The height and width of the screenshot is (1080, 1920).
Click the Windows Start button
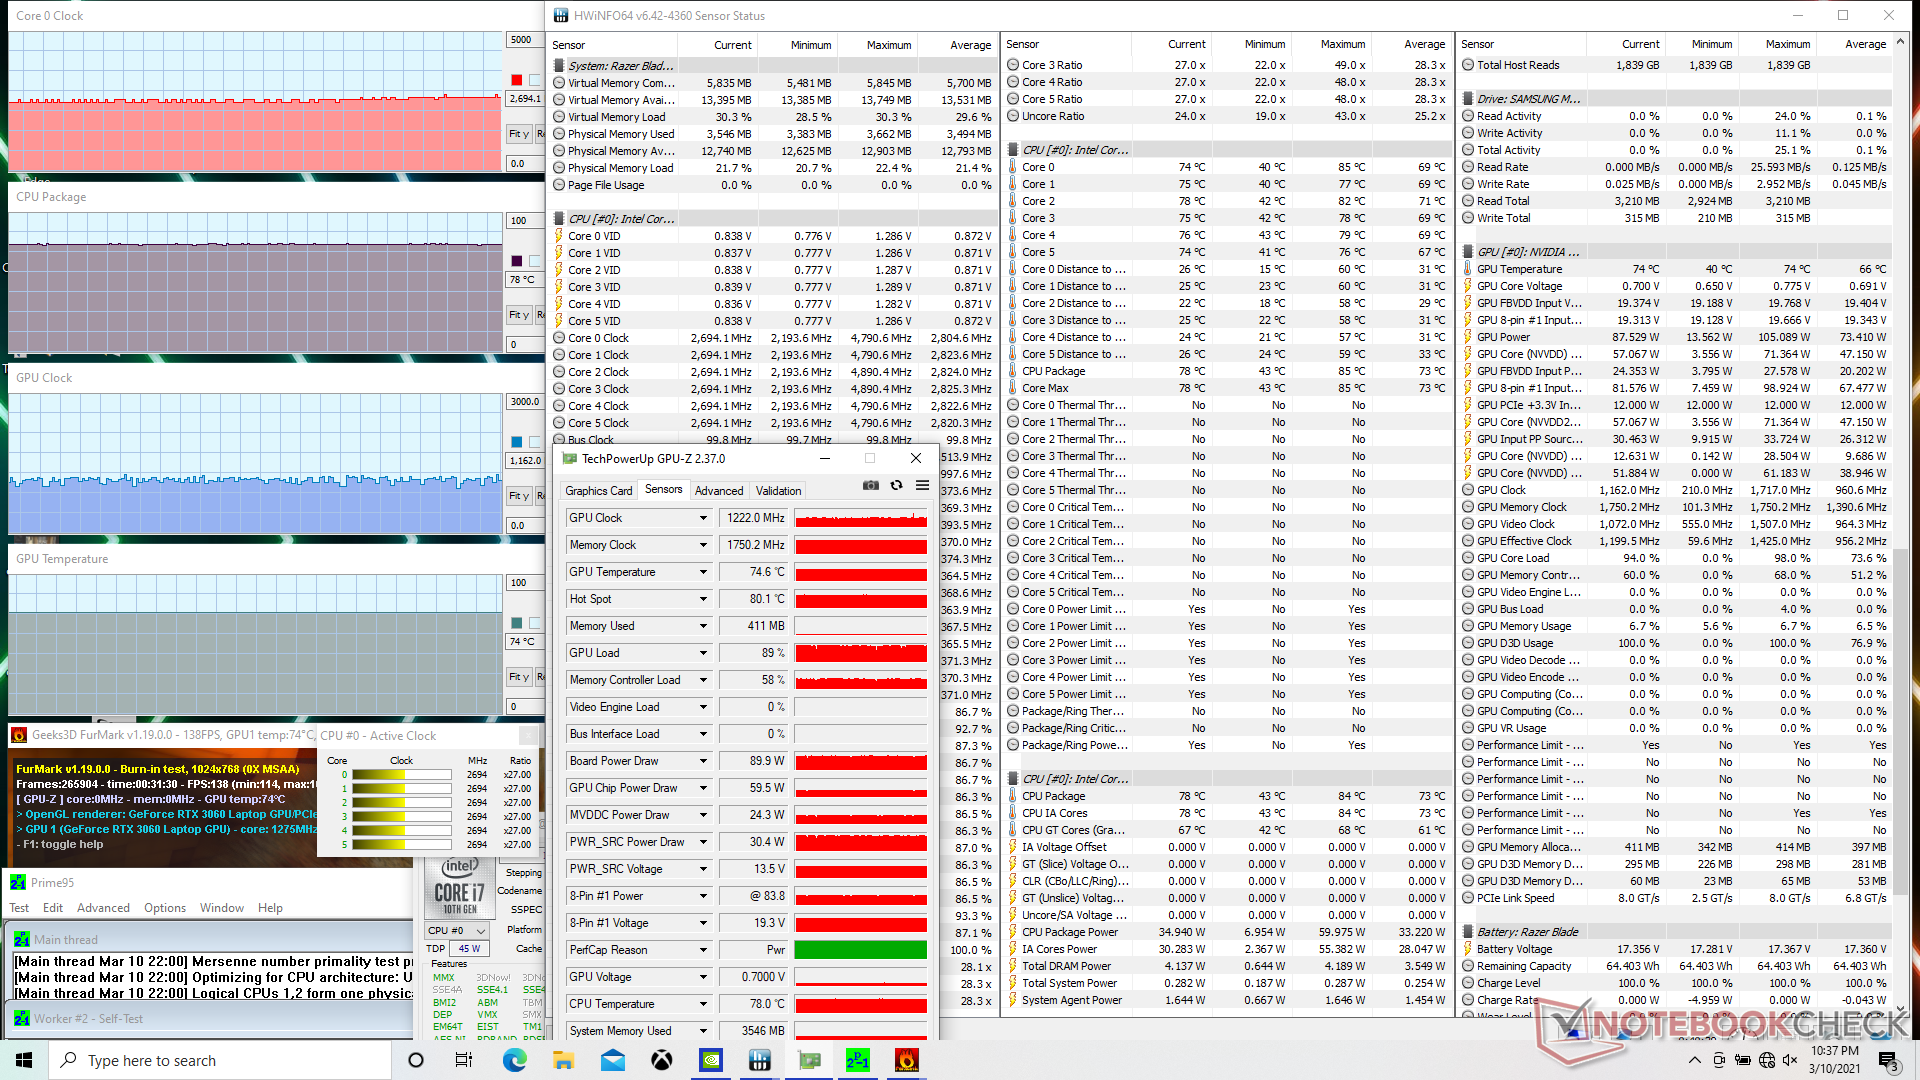pyautogui.click(x=24, y=1060)
